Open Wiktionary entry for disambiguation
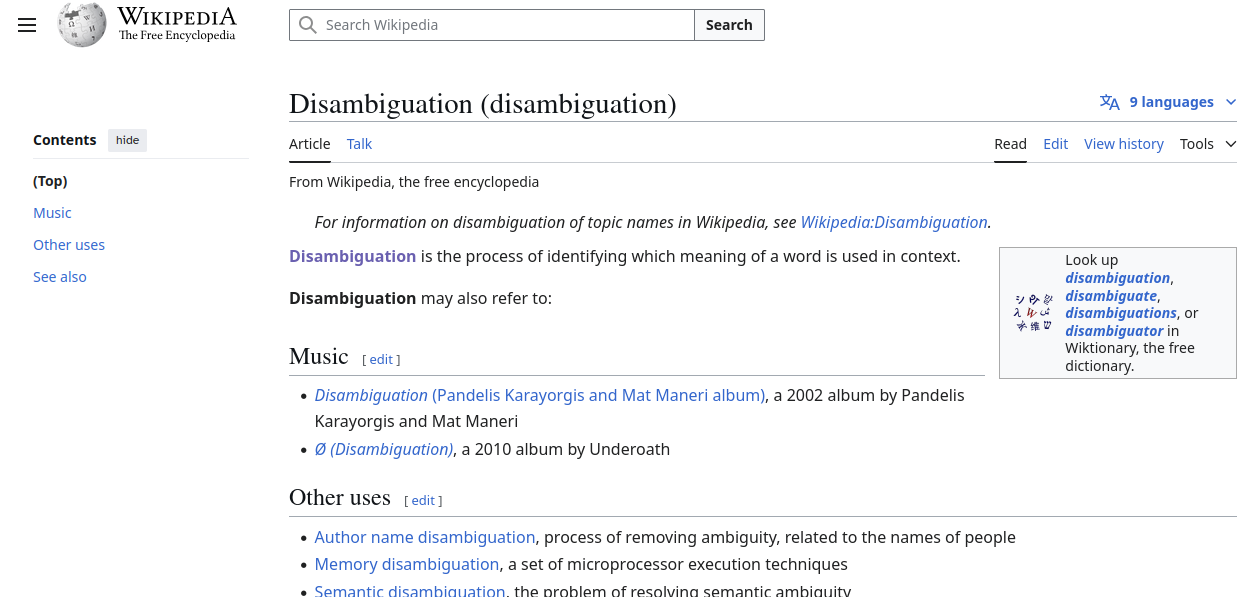 click(x=1117, y=278)
